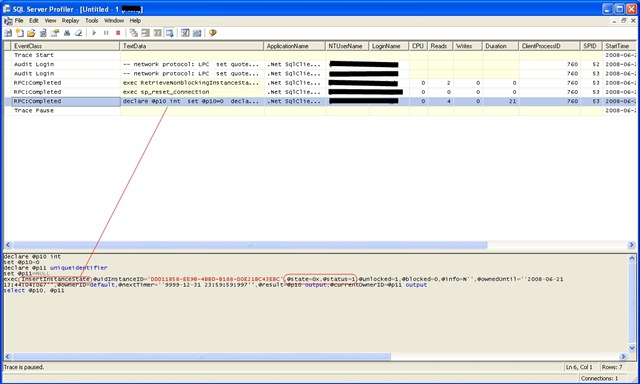Click the Pause trace icon

[x=106, y=33]
